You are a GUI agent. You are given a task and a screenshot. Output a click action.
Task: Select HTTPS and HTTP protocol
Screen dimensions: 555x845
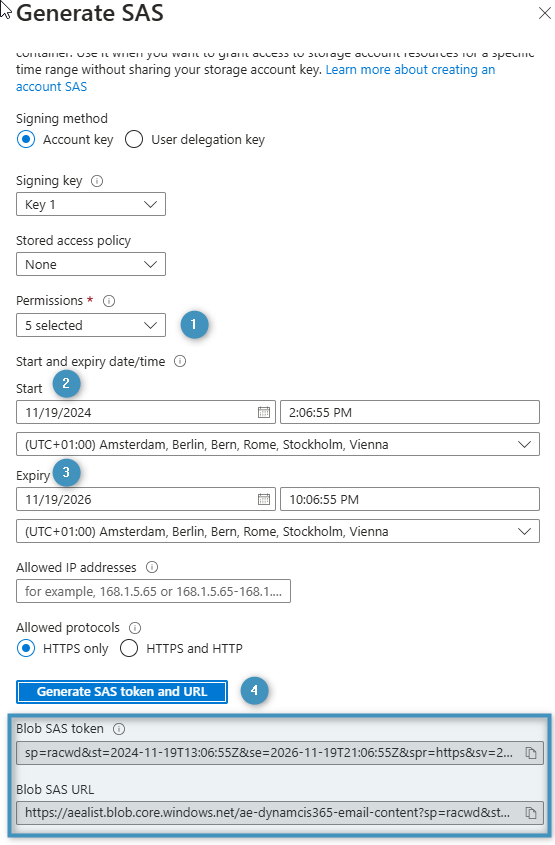point(129,648)
